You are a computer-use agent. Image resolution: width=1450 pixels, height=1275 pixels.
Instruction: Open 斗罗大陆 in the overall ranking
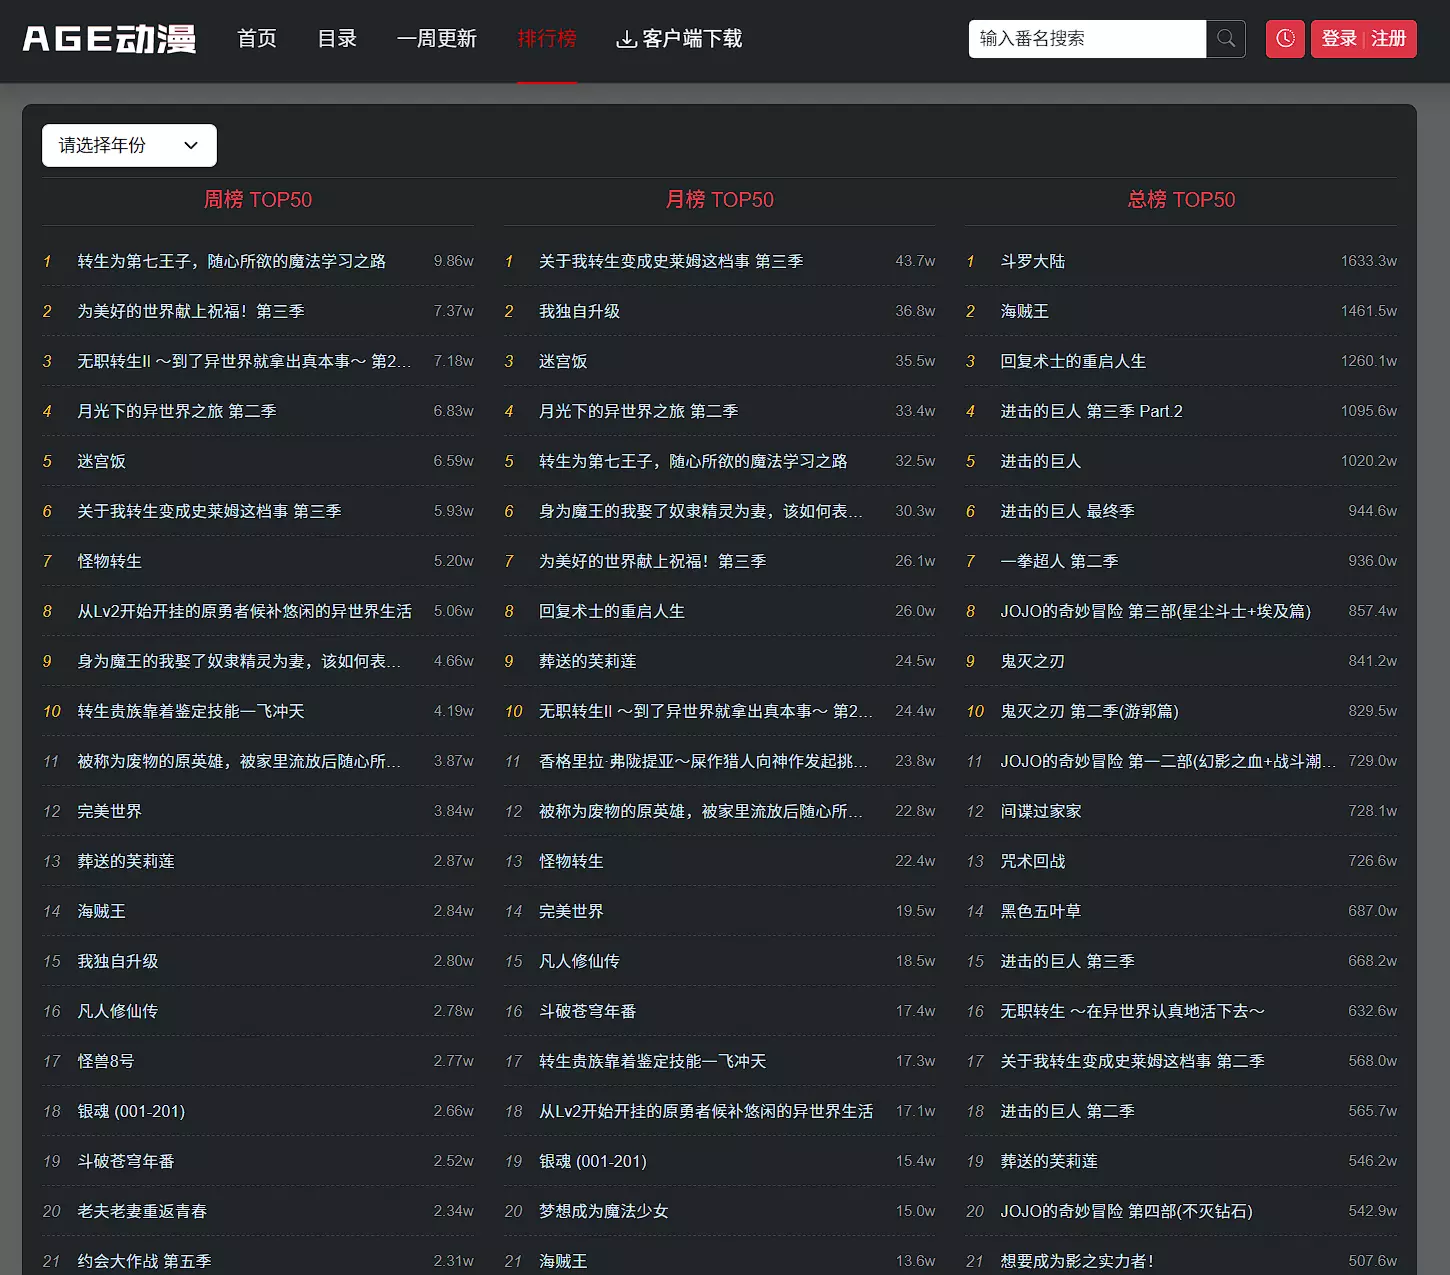1032,261
